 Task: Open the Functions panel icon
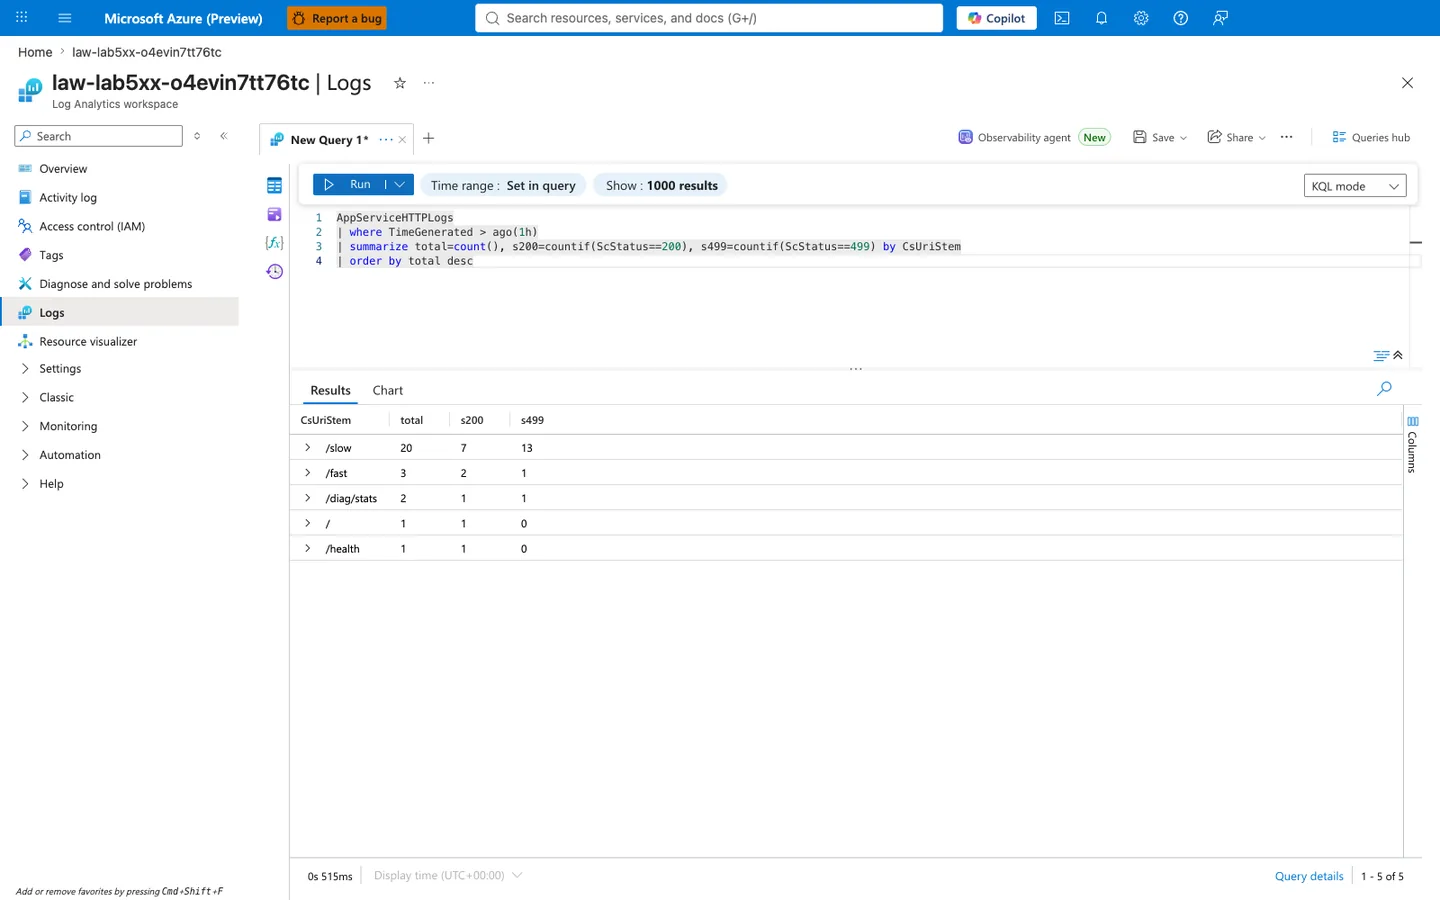(x=274, y=243)
